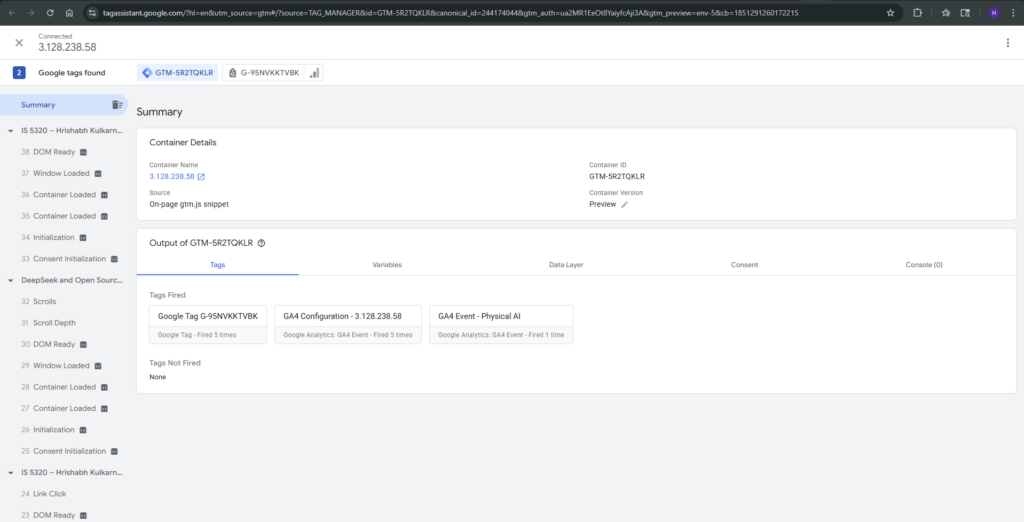1024x522 pixels.
Task: Click the browser address bar URL
Action: [450, 13]
